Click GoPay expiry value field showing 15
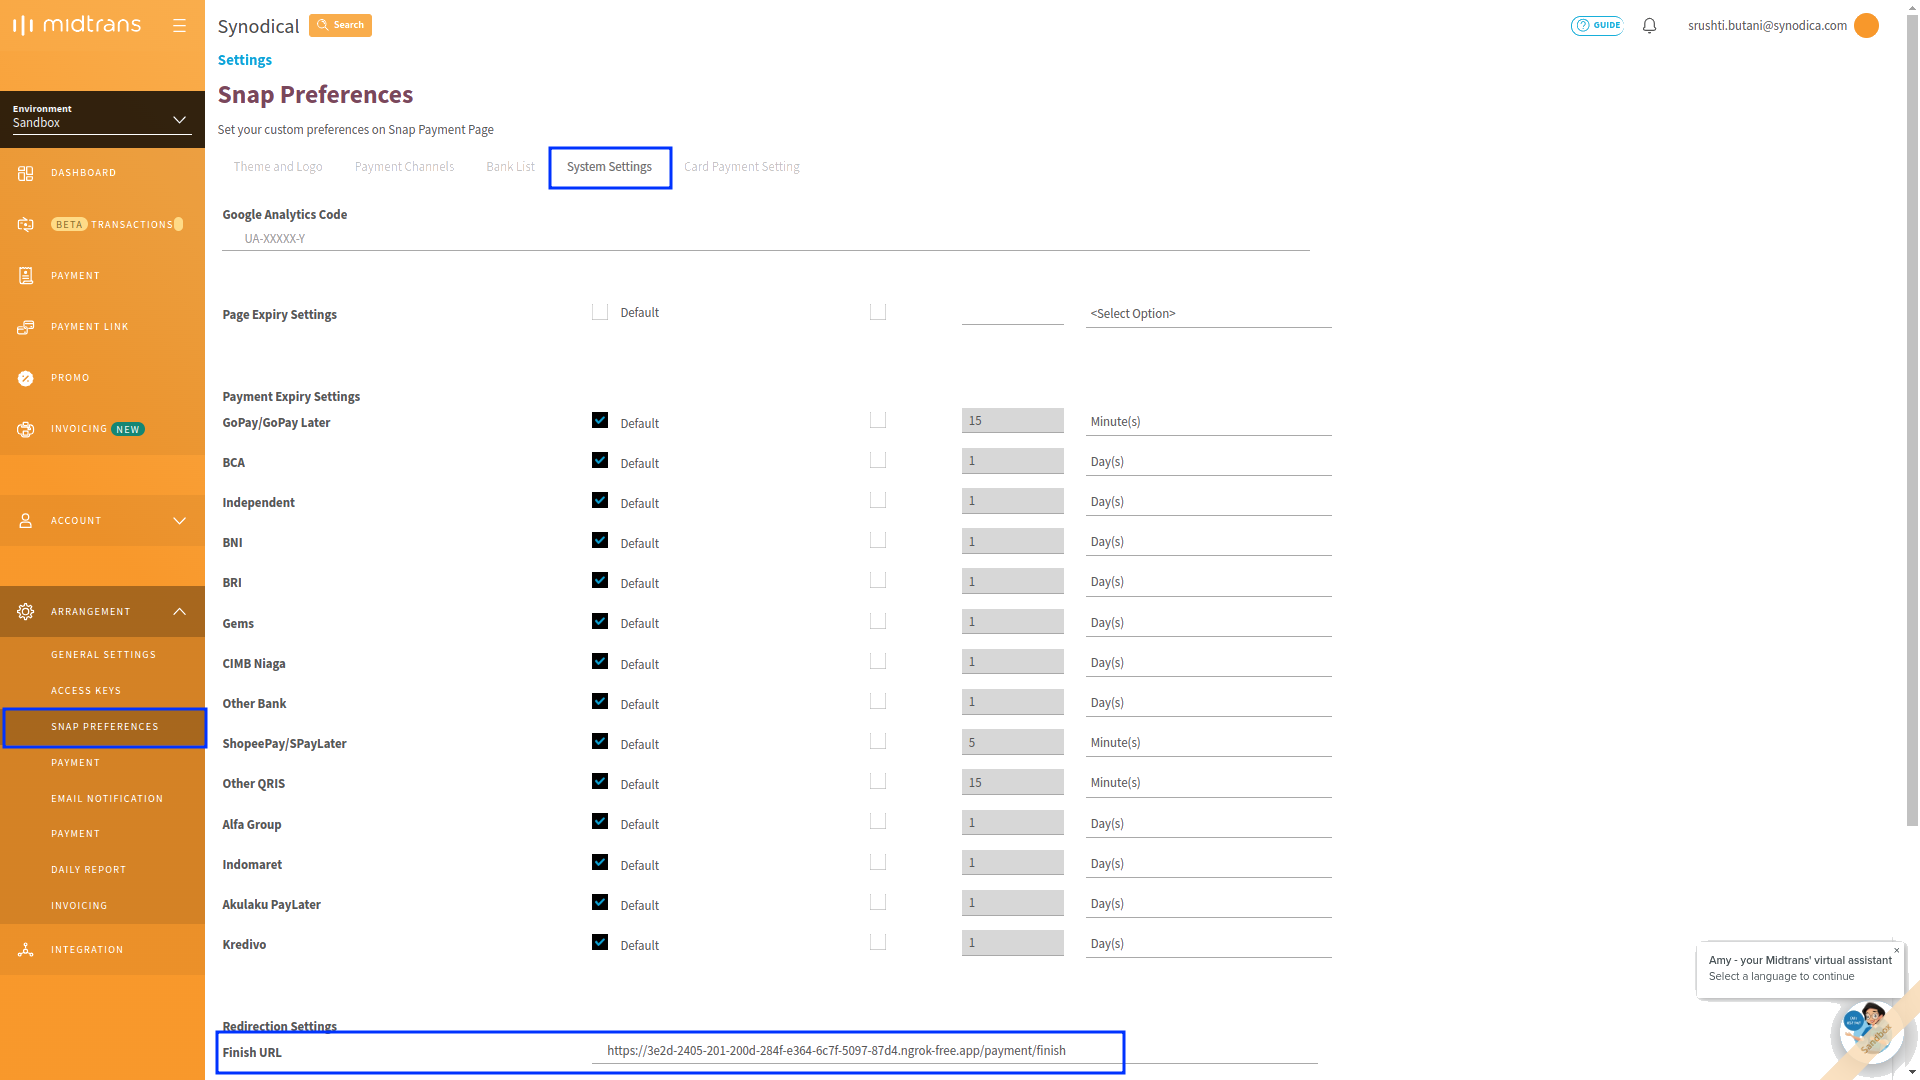The height and width of the screenshot is (1080, 1920). tap(1013, 421)
